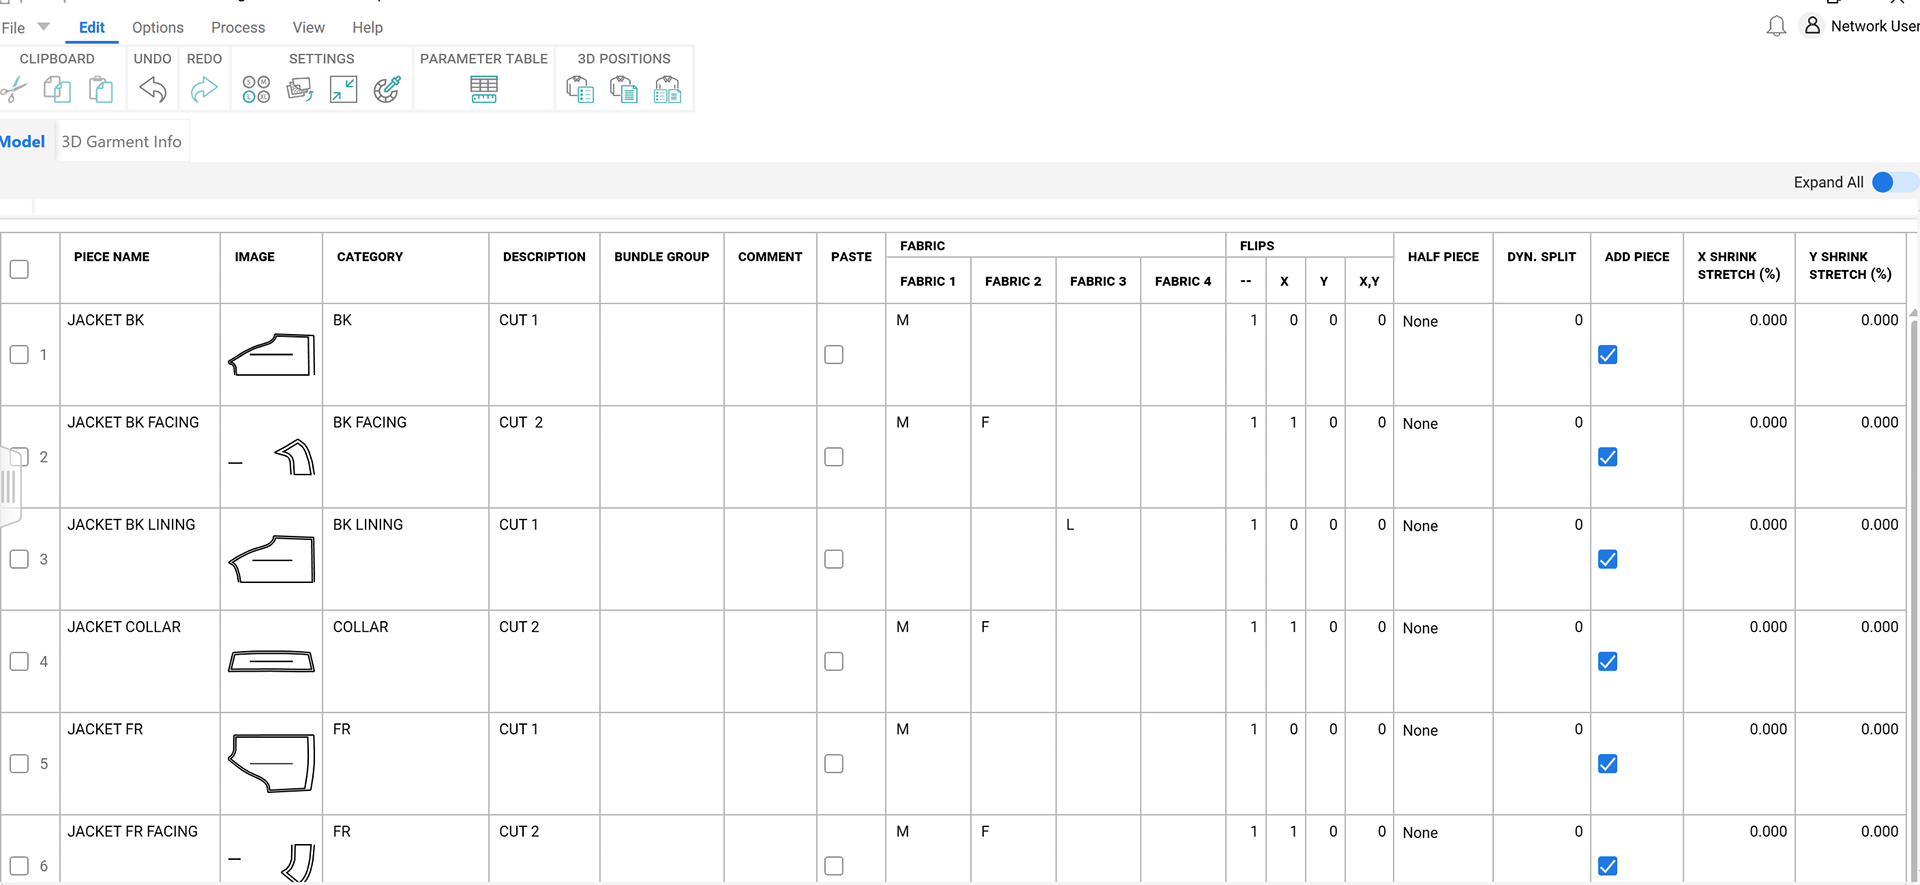Viewport: 1920px width, 885px height.
Task: Click the second 3D Positions shirt icon
Action: (x=624, y=90)
